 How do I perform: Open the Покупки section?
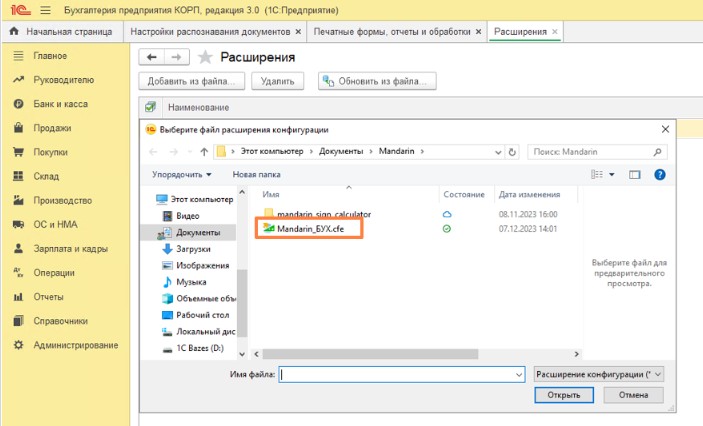coord(51,152)
